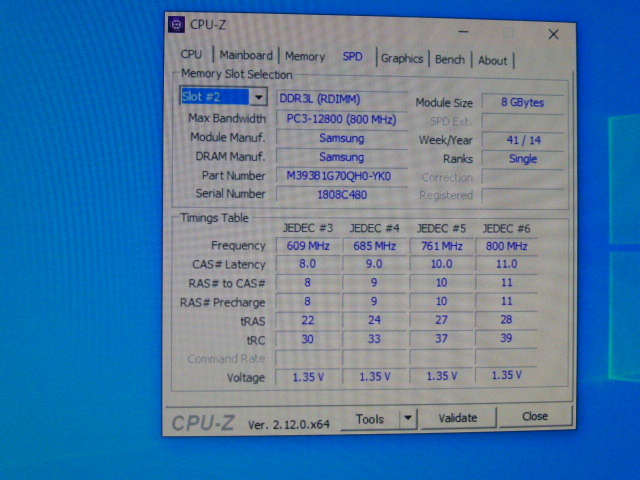The image size is (640, 480).
Task: Click the 761 MHz frequency cell
Action: [x=441, y=246]
